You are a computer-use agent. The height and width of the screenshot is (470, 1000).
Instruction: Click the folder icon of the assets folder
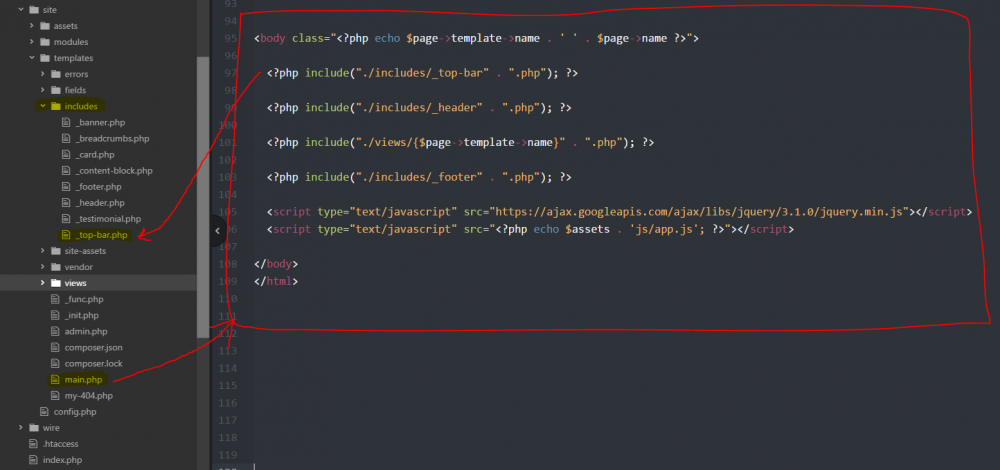45,26
